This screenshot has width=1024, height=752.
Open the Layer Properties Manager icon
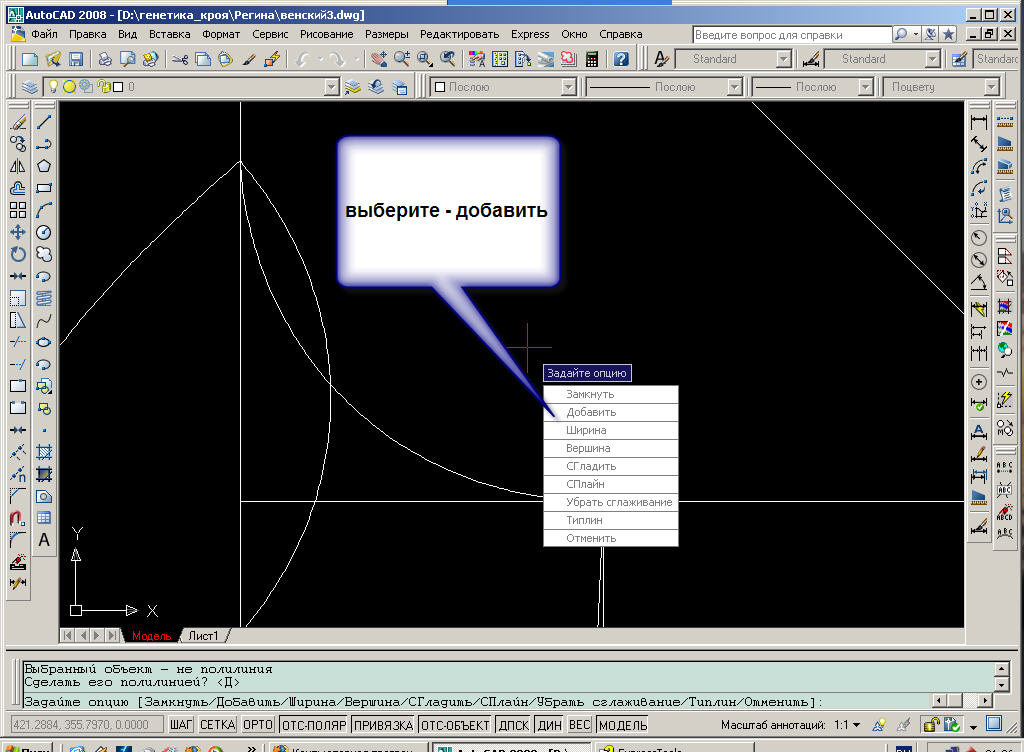pyautogui.click(x=30, y=87)
